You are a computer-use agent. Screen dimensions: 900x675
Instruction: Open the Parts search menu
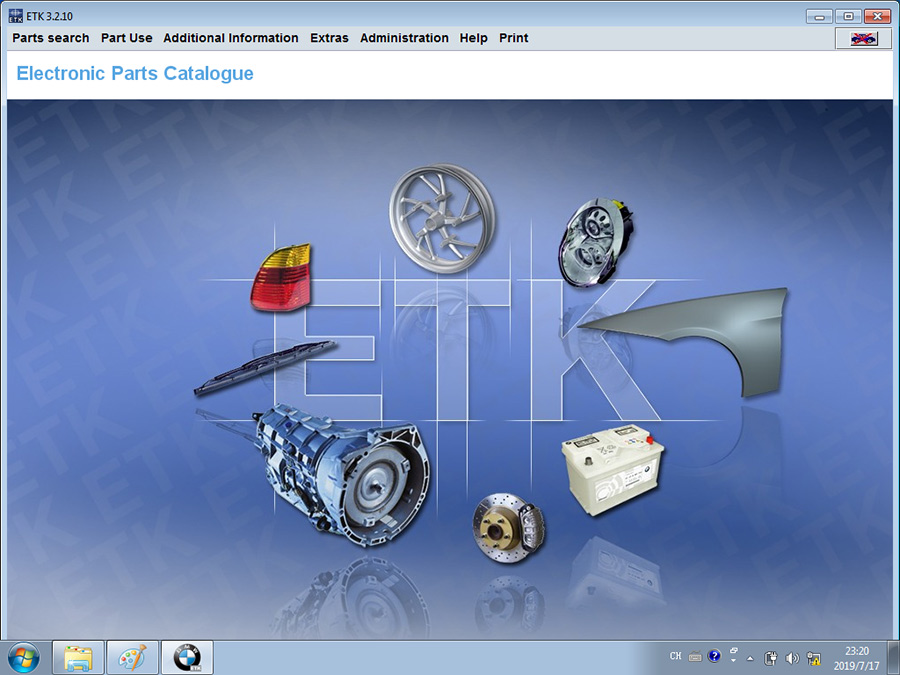click(51, 38)
